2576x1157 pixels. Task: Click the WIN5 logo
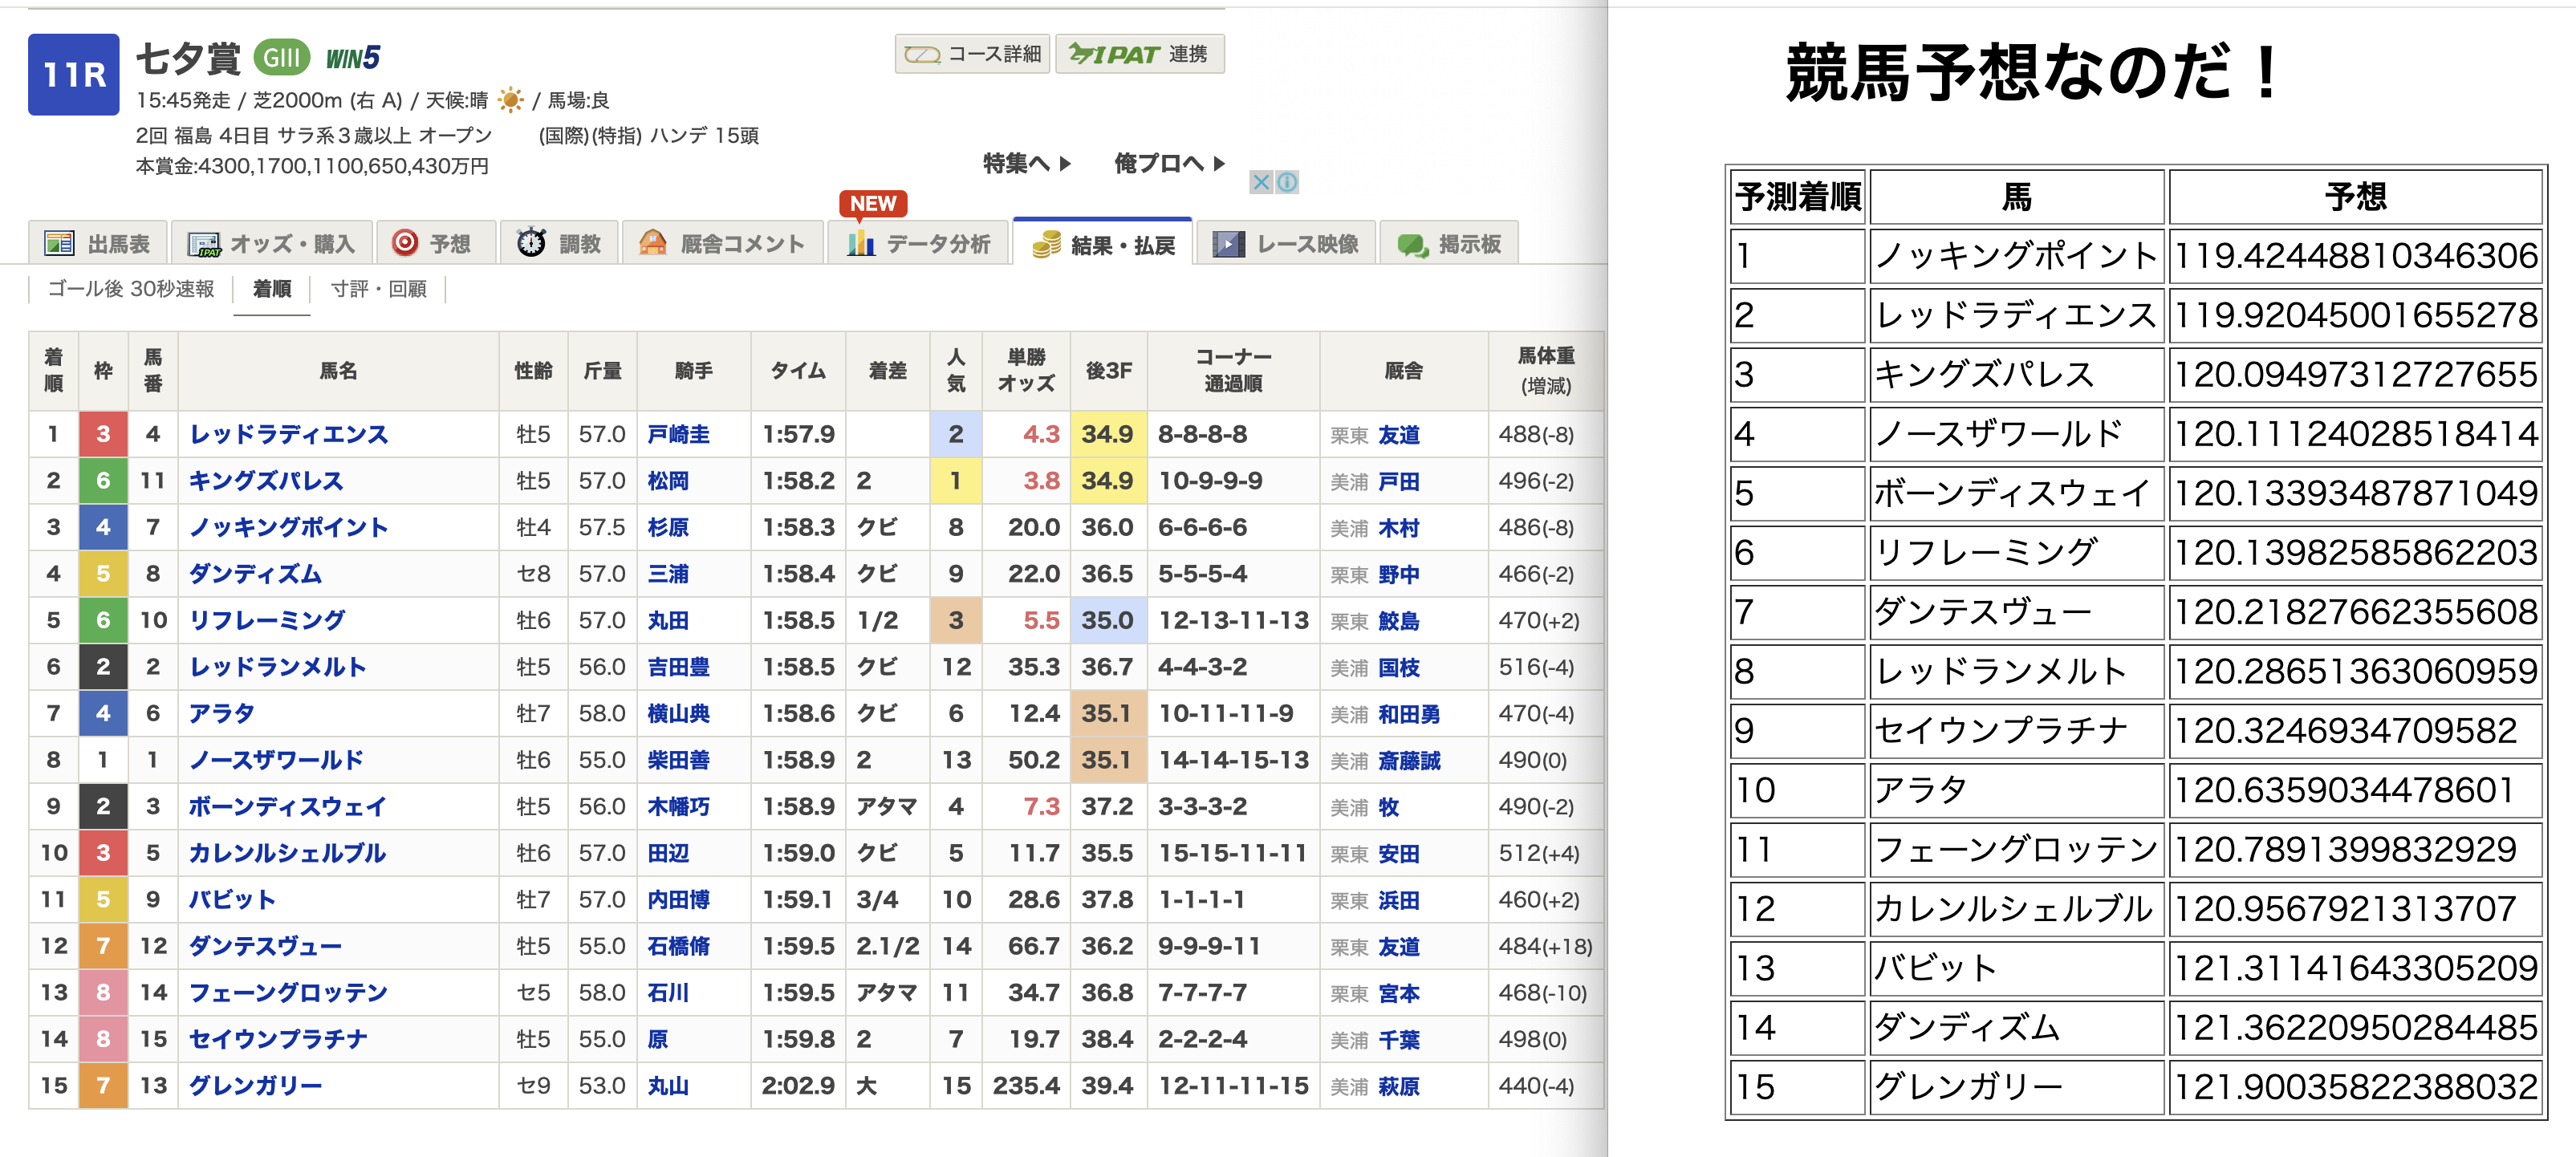tap(353, 59)
